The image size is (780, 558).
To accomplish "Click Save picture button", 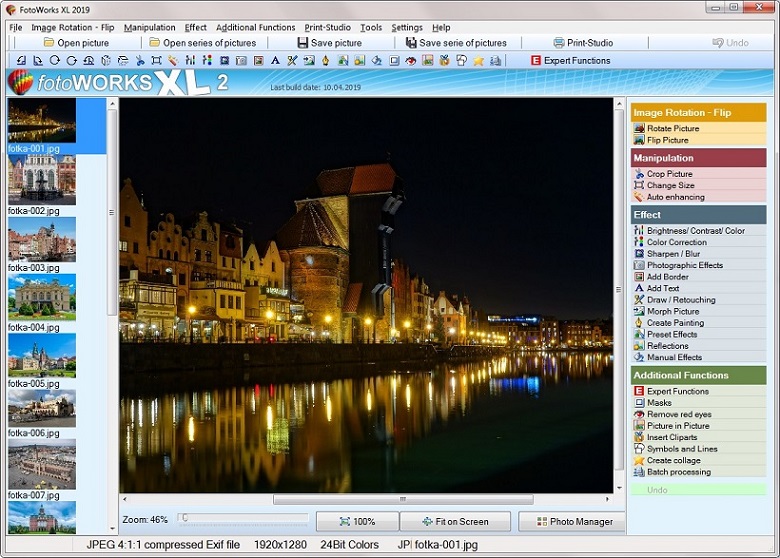I will [x=329, y=43].
